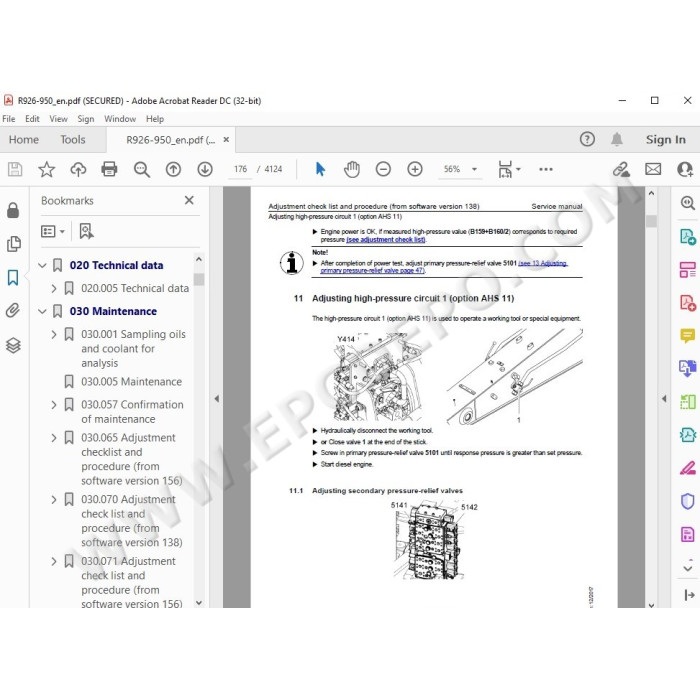Open the View menu
This screenshot has height=700, width=700.
(x=58, y=119)
